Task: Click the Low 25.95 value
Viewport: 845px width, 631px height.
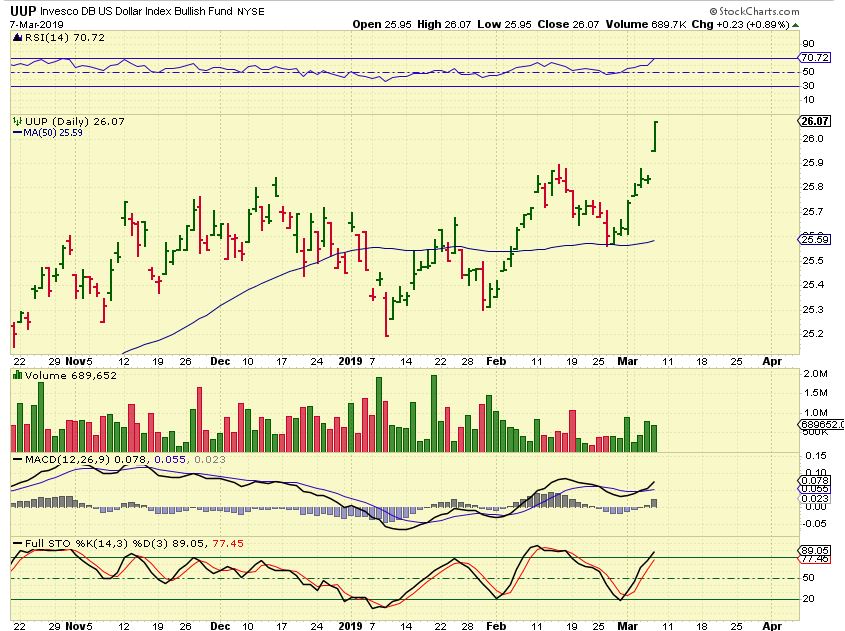Action: tap(504, 25)
